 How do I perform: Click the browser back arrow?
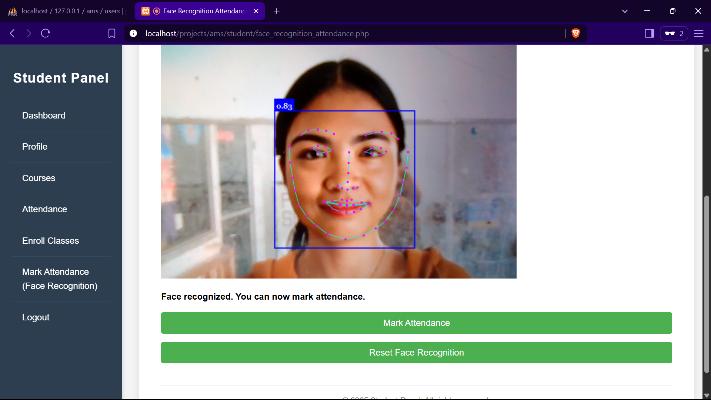tap(11, 33)
